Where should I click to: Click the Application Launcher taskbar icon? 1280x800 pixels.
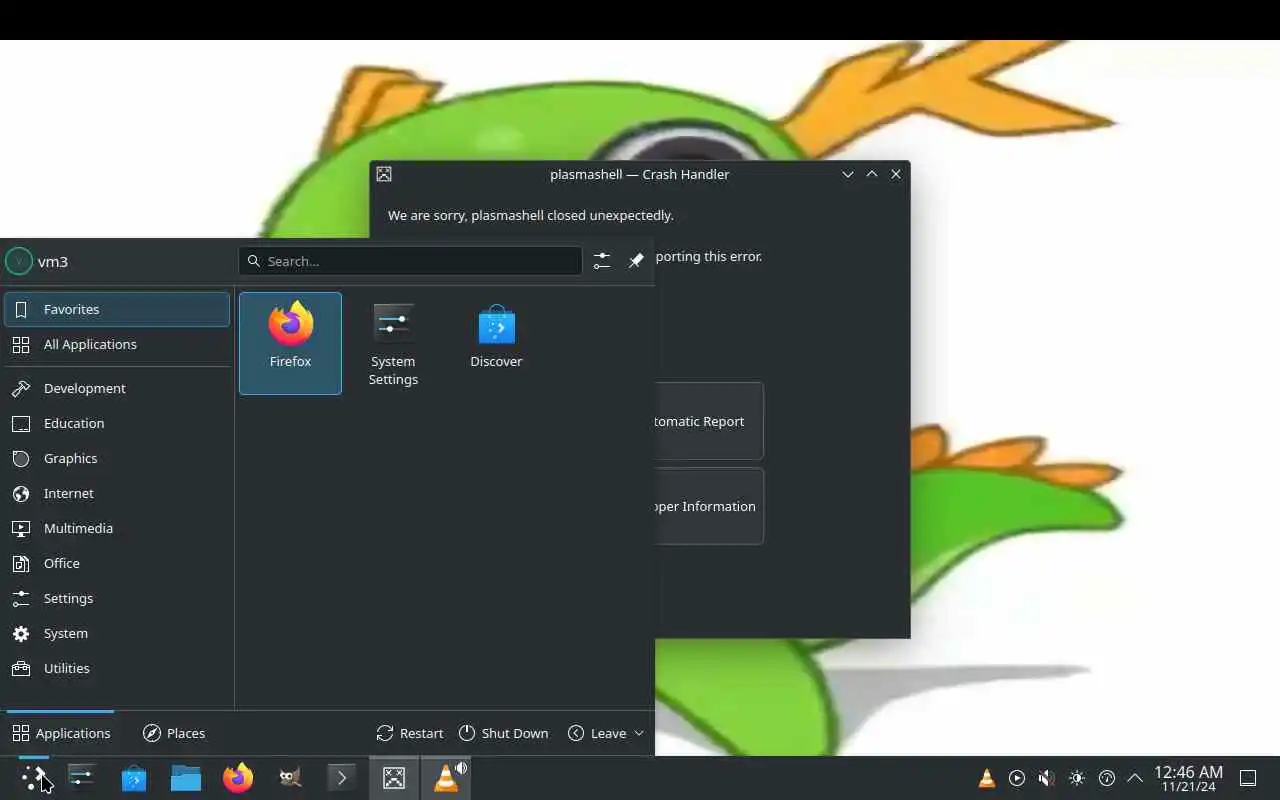33,778
